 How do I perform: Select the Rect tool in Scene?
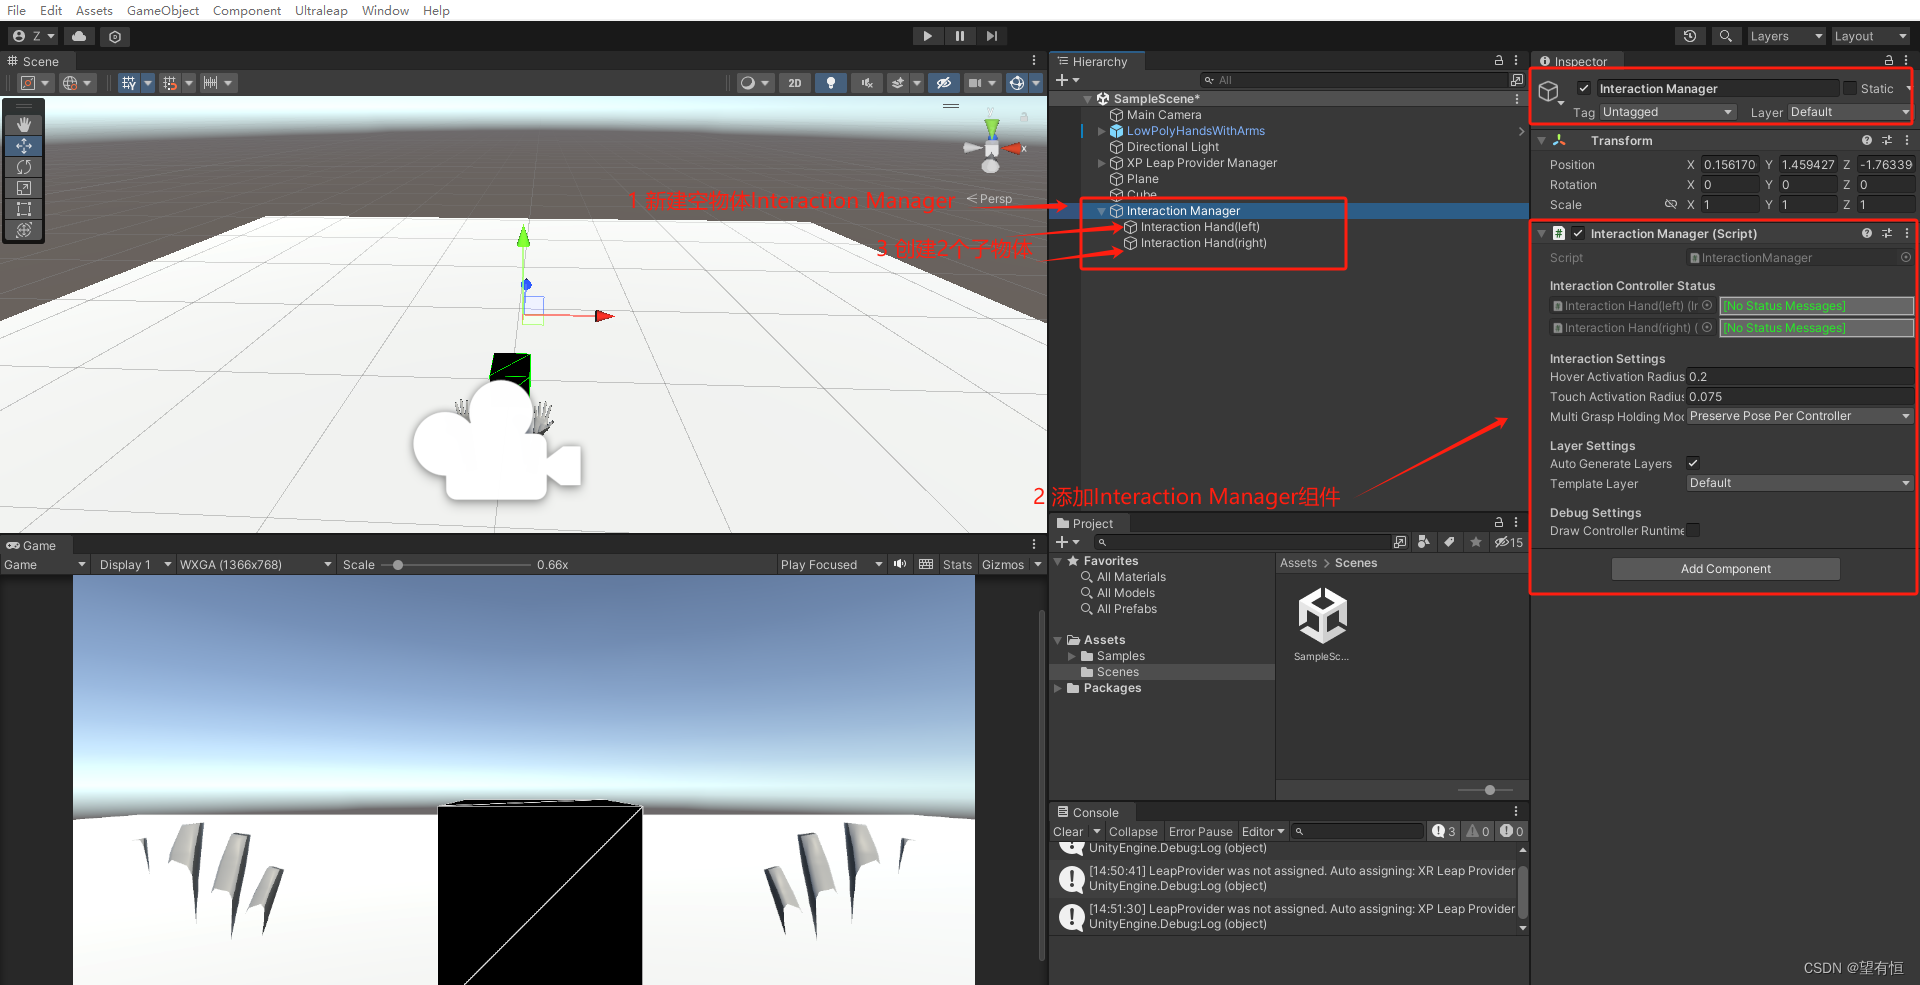pyautogui.click(x=24, y=209)
